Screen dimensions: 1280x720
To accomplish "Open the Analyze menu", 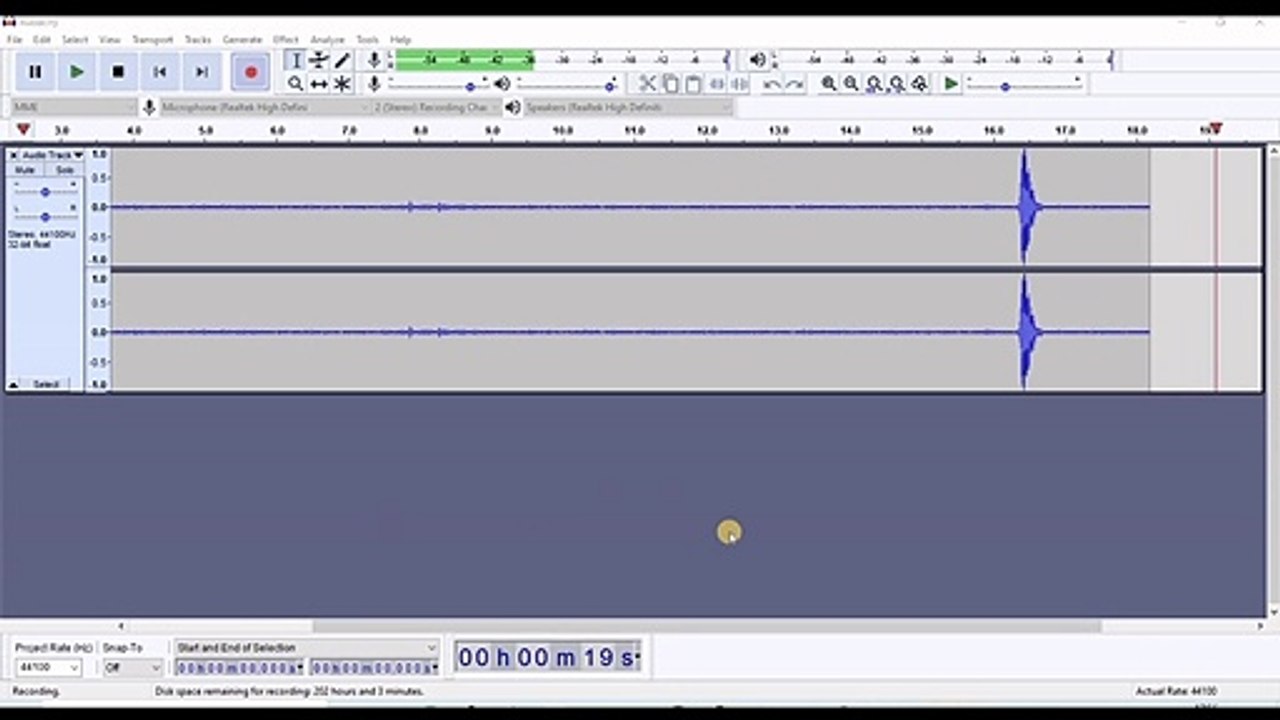I will tap(327, 39).
